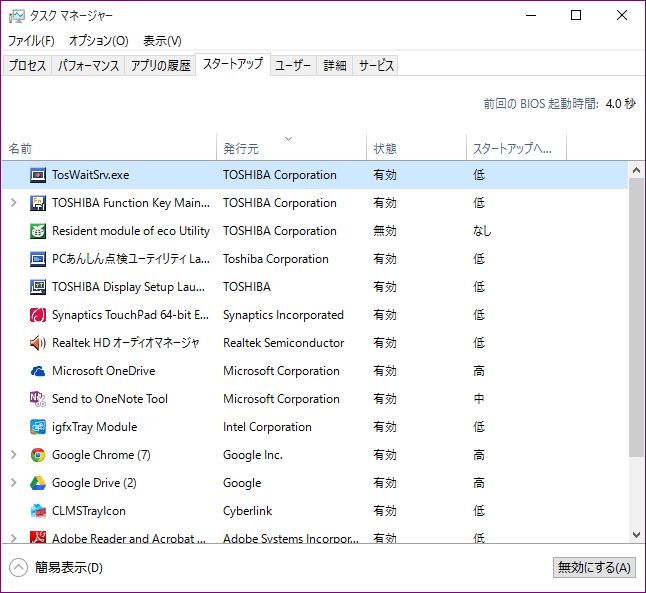This screenshot has width=646, height=593.
Task: Click the Synaptics TouchPad icon
Action: (x=38, y=315)
